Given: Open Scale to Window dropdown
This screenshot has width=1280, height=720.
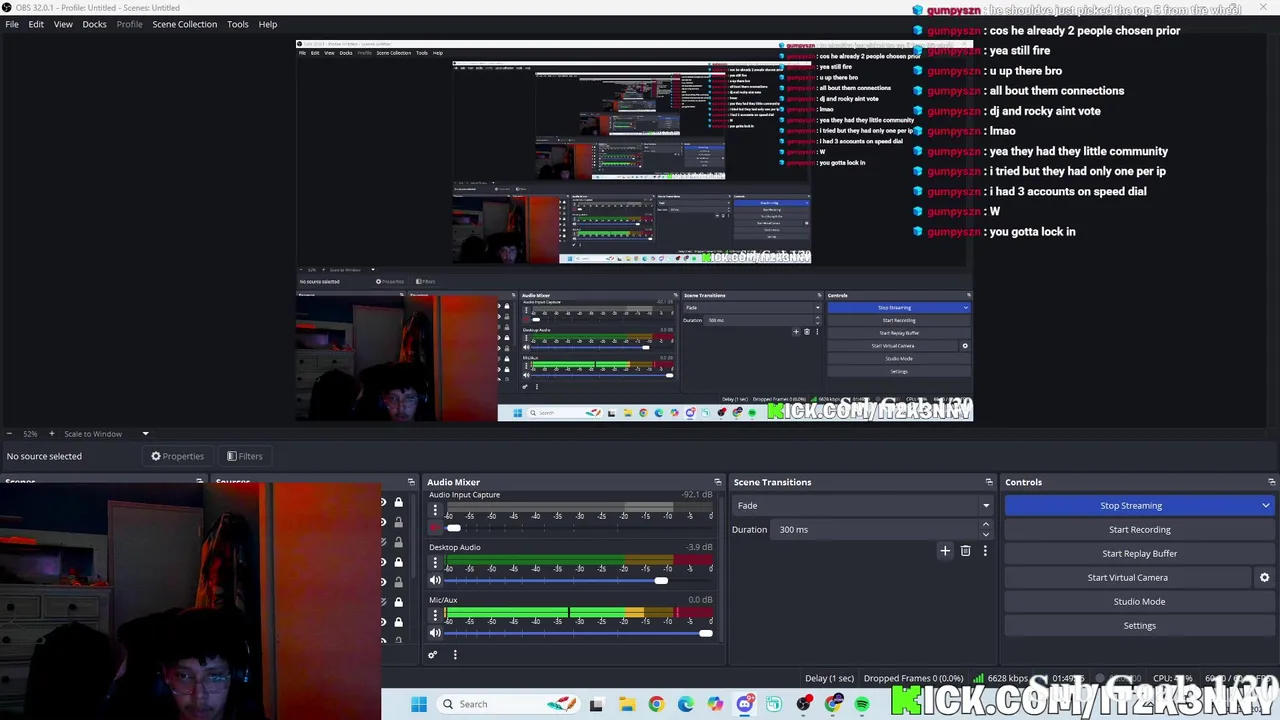Looking at the screenshot, I should click(x=106, y=434).
